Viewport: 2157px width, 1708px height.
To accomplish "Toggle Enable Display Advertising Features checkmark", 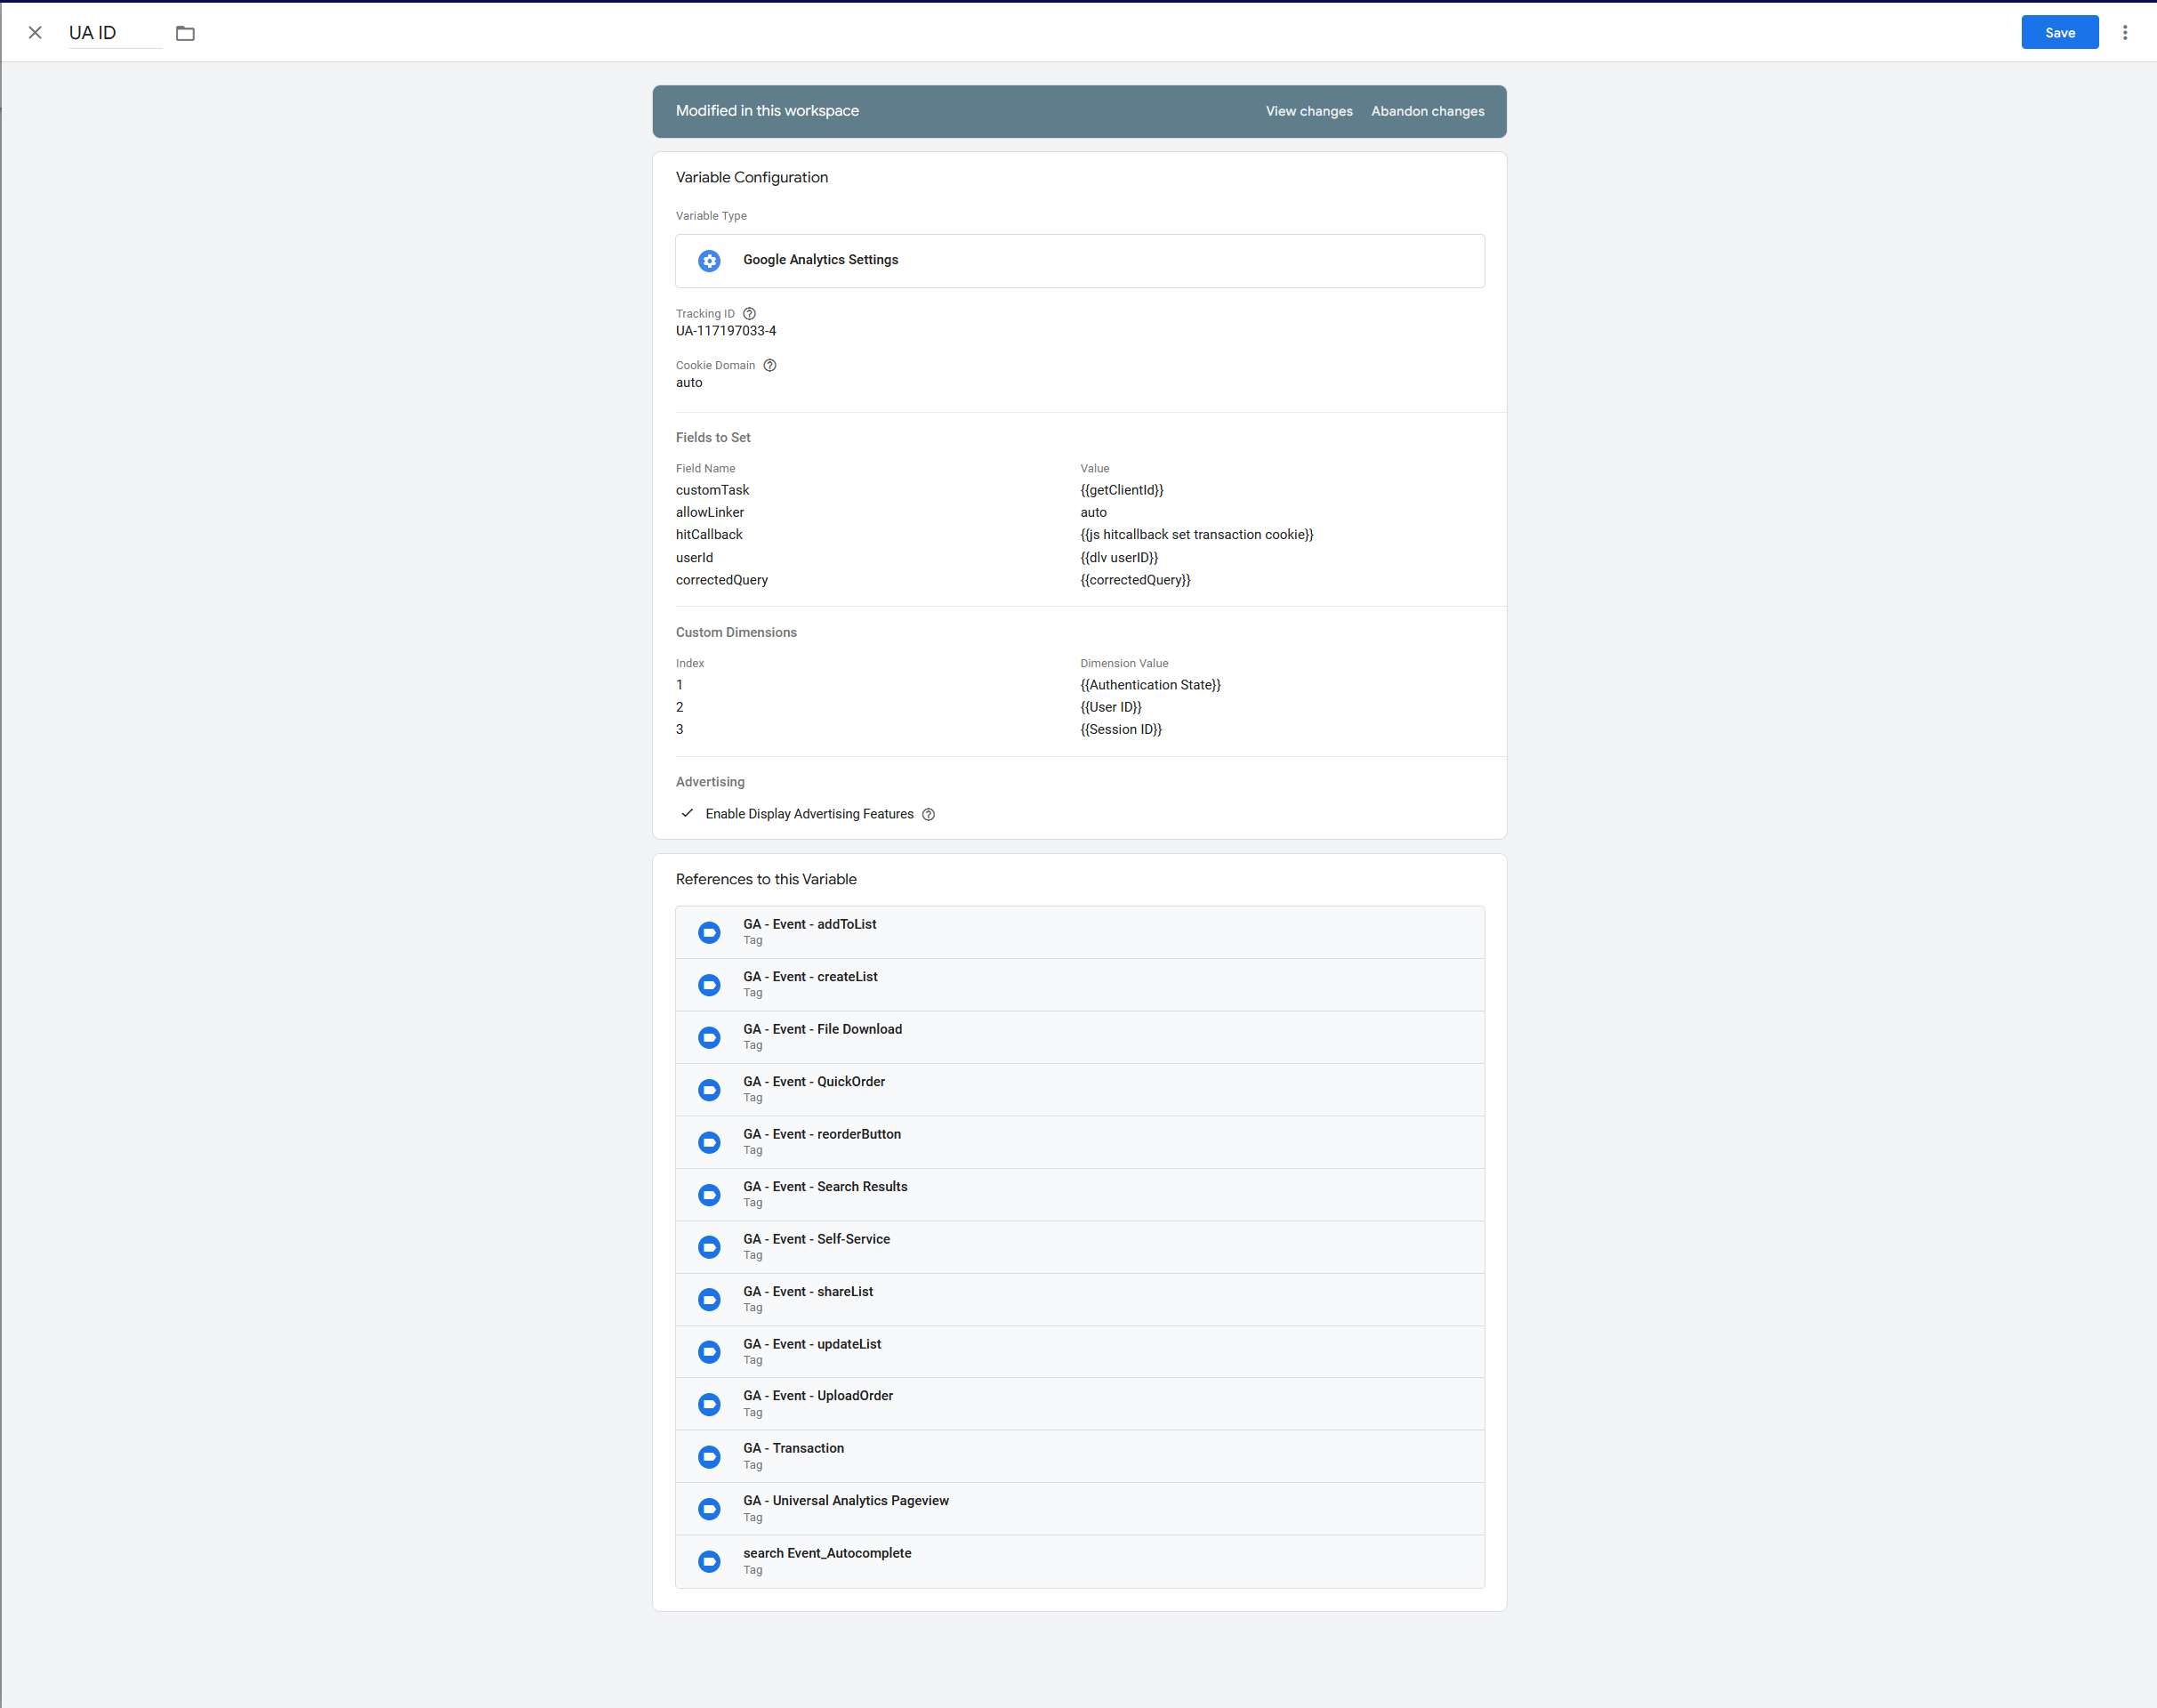I will 687,813.
